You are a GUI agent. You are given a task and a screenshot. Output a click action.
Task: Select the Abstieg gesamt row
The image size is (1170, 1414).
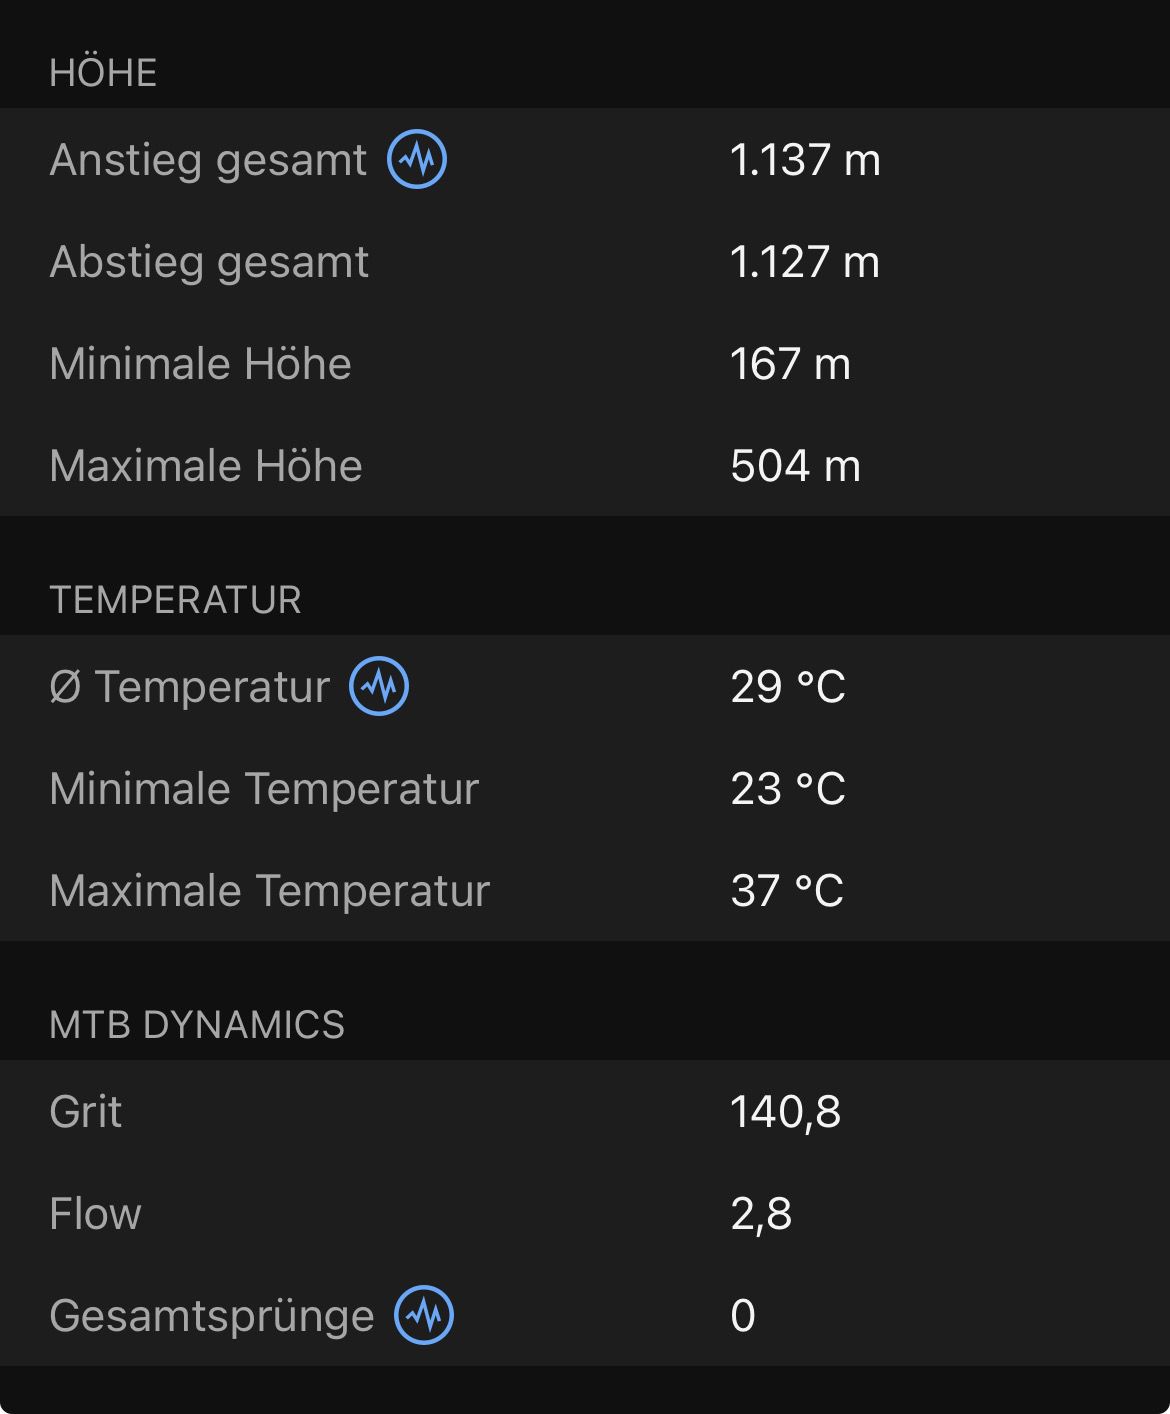click(x=585, y=262)
